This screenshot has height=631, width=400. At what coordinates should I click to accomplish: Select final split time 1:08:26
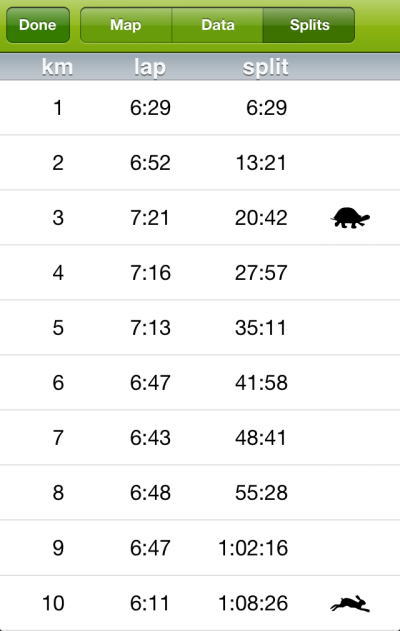pos(253,603)
